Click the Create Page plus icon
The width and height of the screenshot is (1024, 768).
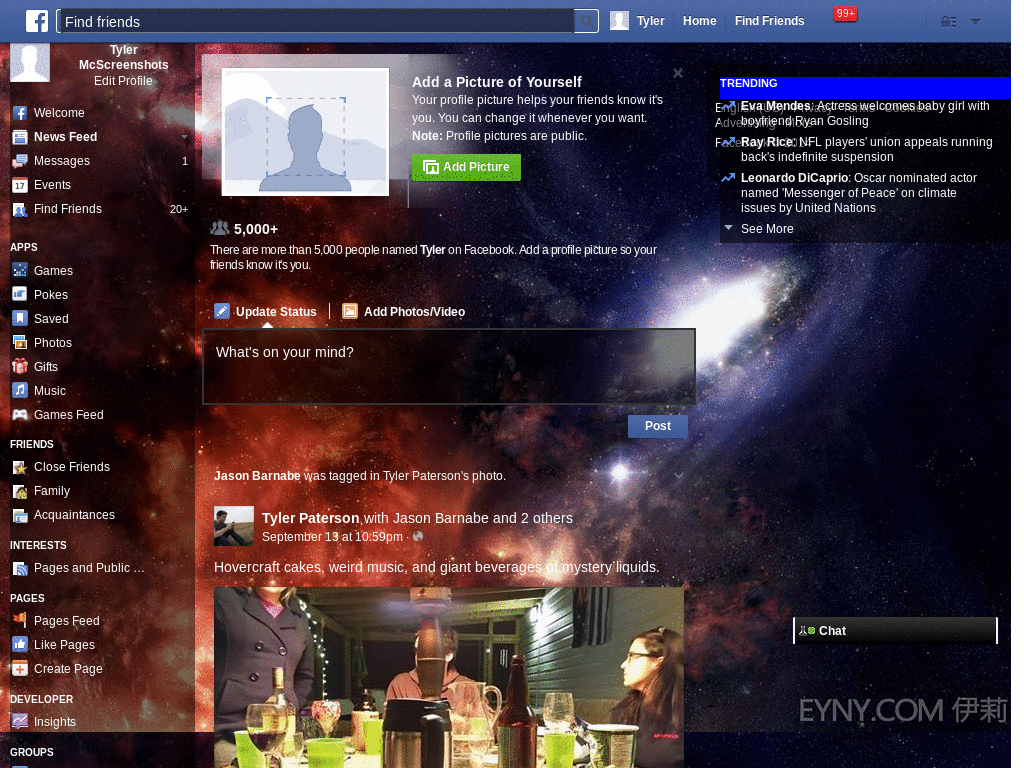pyautogui.click(x=20, y=669)
